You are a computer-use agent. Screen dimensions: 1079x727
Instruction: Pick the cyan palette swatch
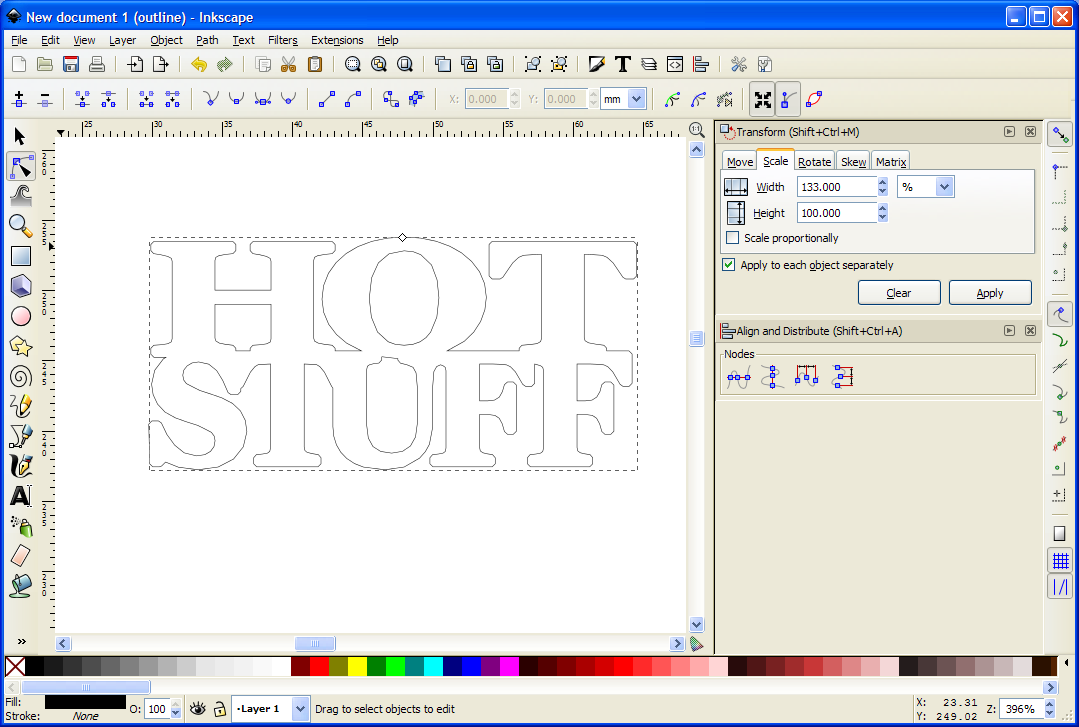[433, 666]
